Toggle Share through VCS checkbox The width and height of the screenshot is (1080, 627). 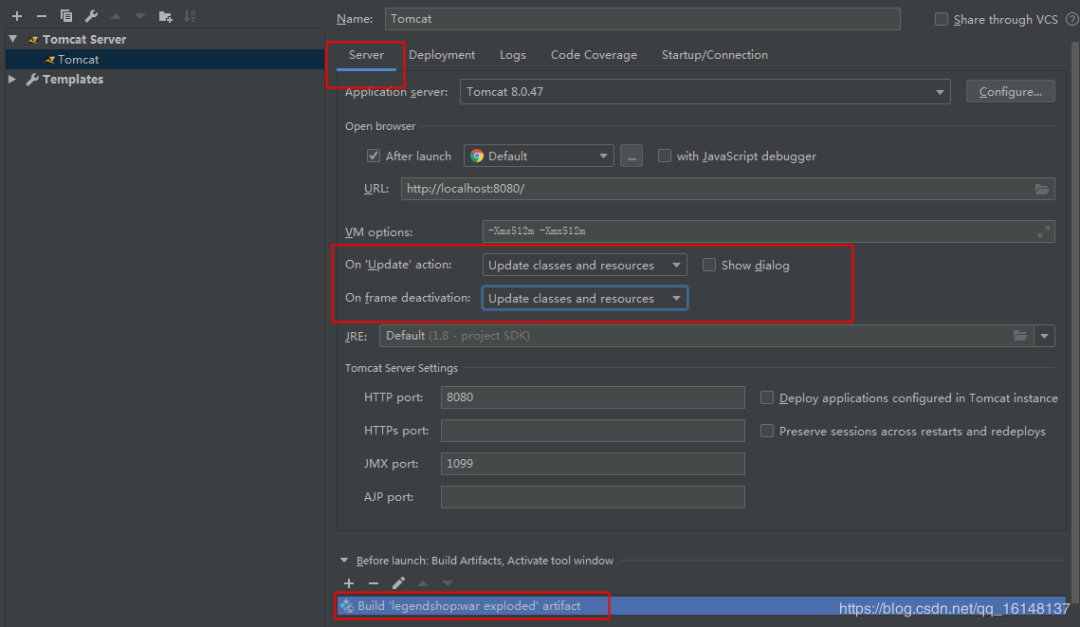[941, 19]
